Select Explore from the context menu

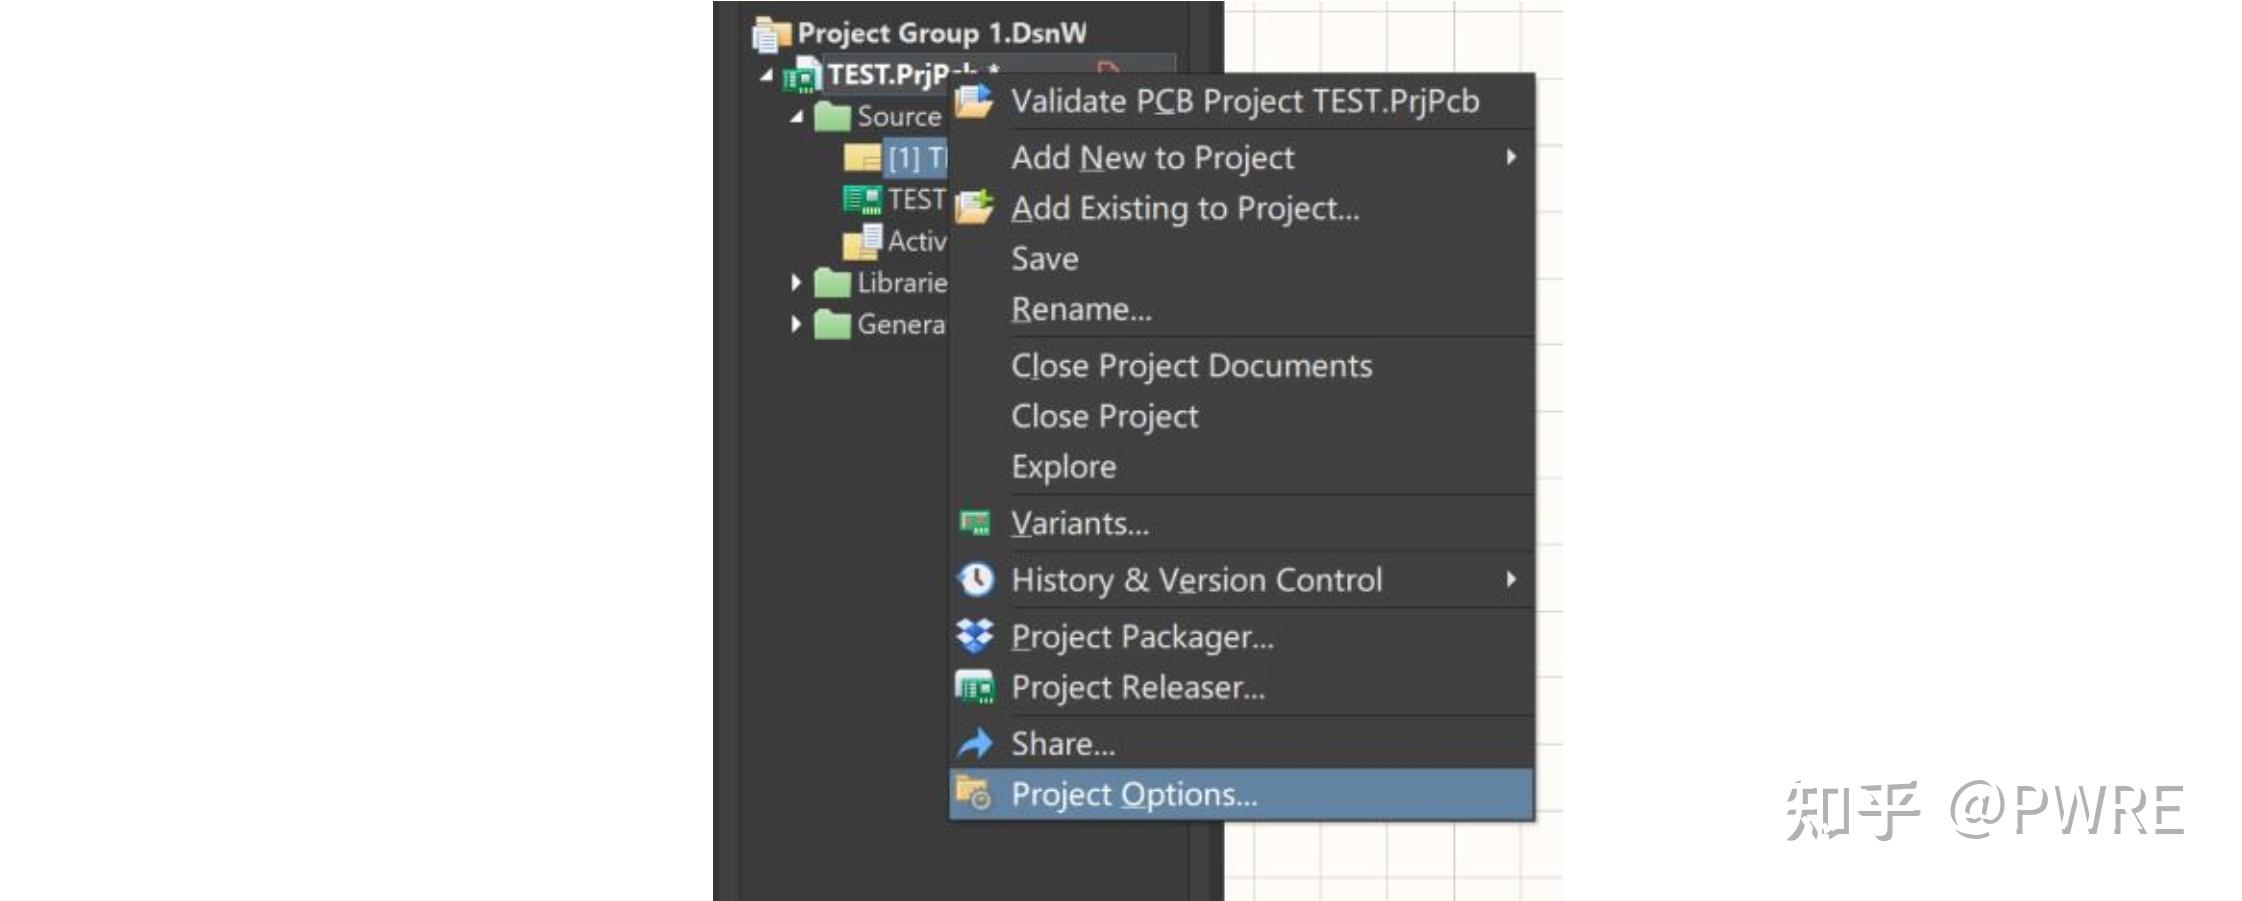click(1063, 467)
